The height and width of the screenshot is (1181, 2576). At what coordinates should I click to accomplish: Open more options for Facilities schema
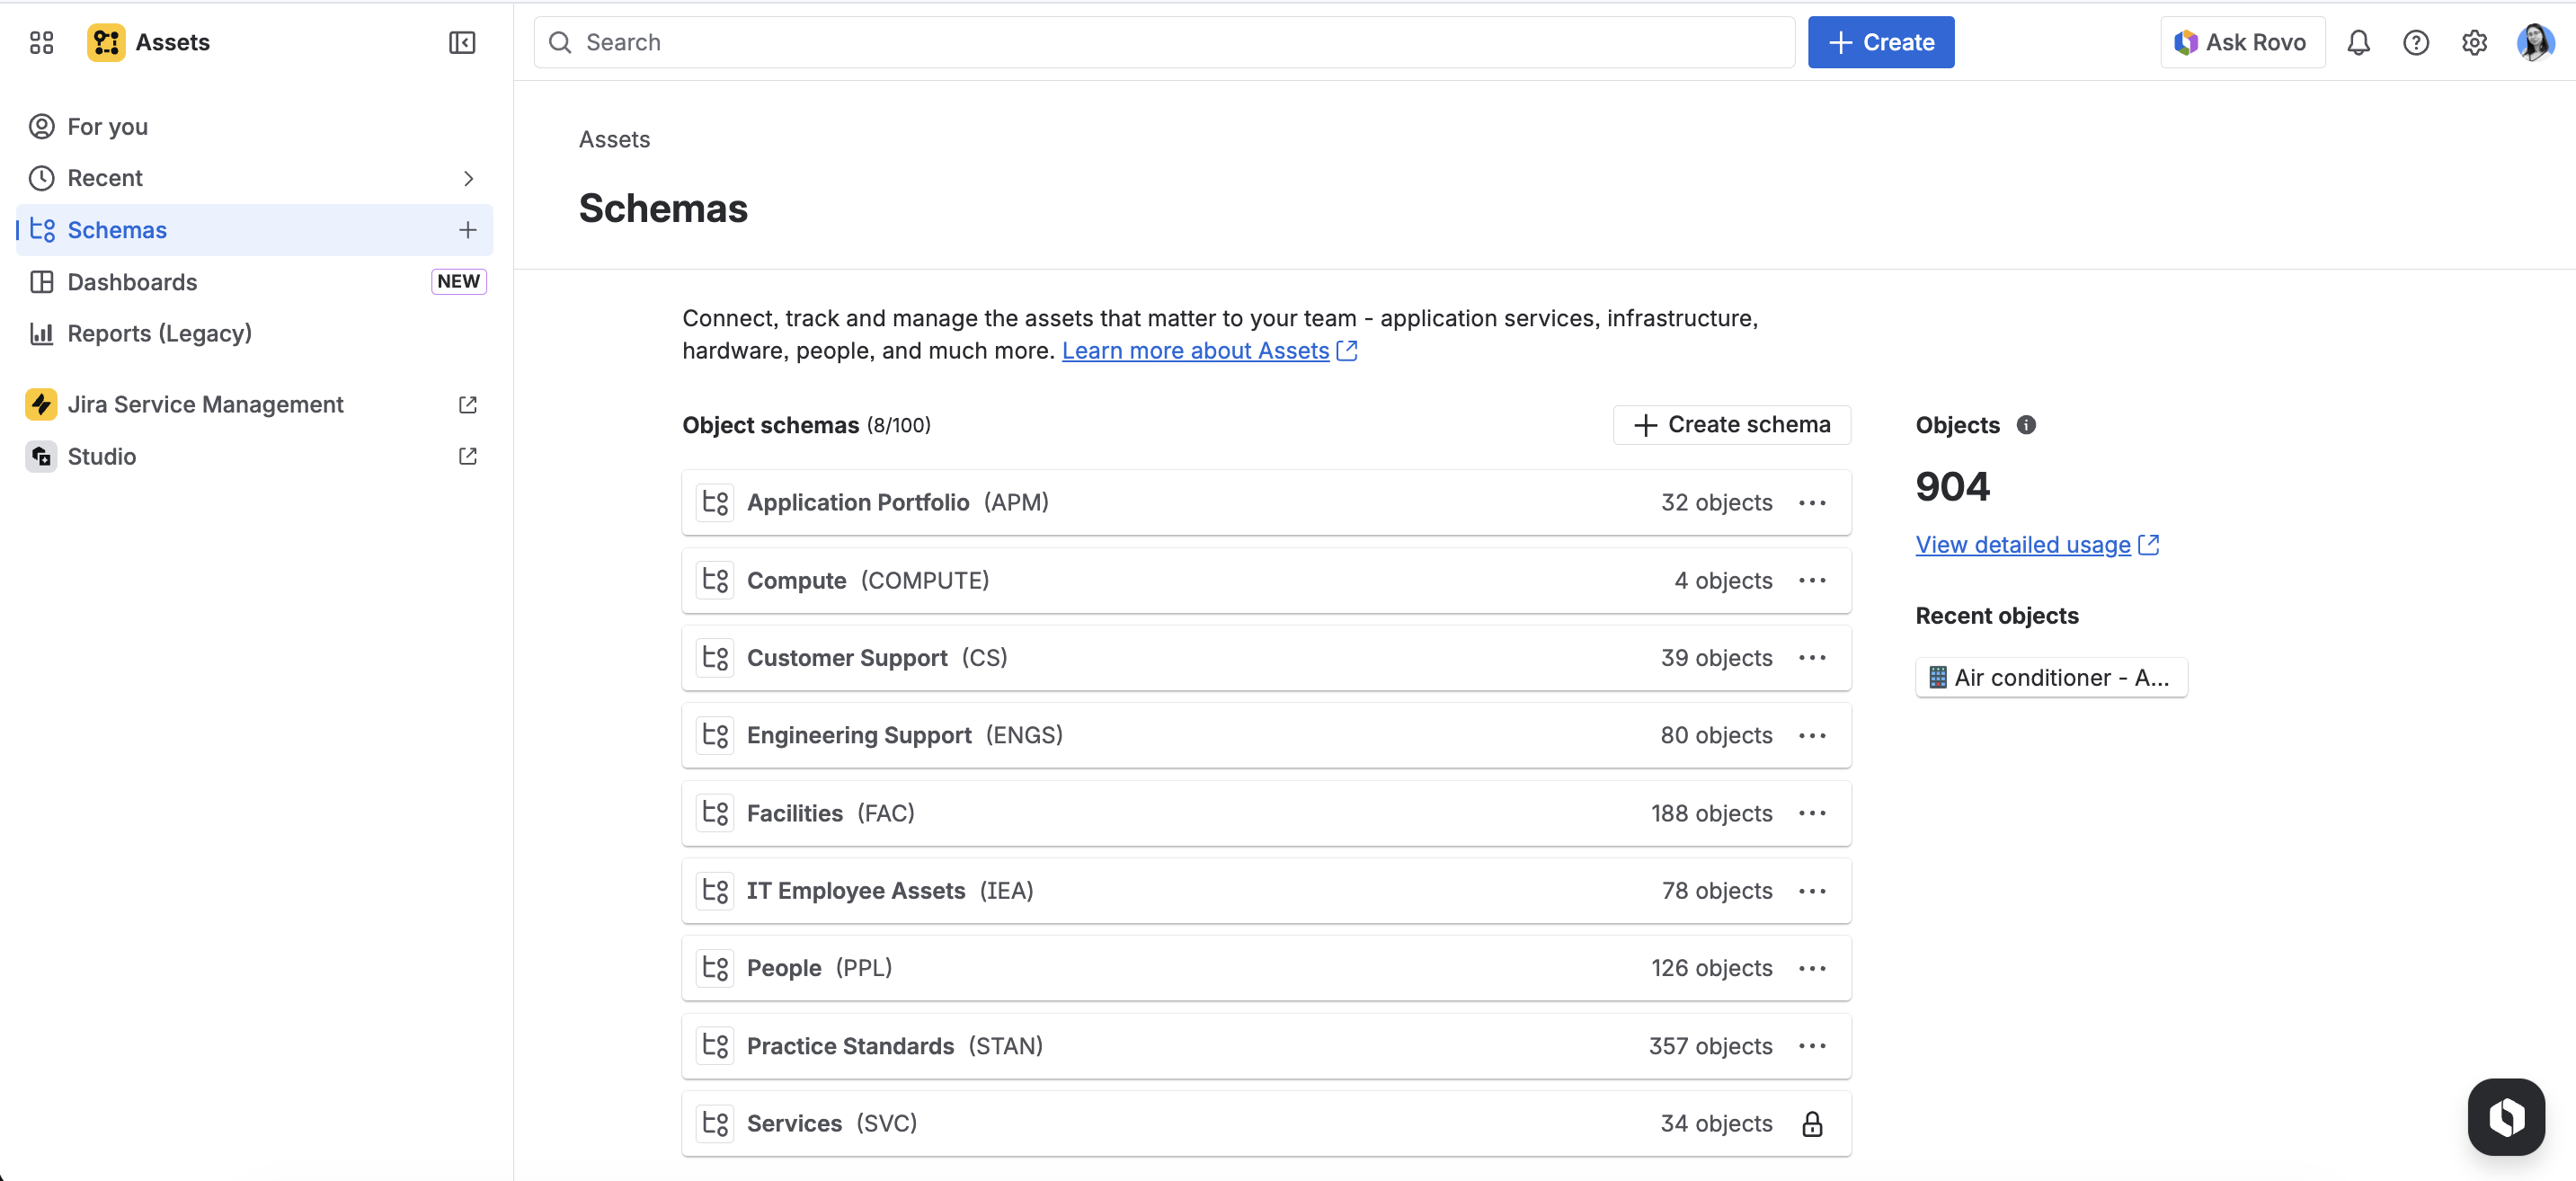[x=1811, y=813]
